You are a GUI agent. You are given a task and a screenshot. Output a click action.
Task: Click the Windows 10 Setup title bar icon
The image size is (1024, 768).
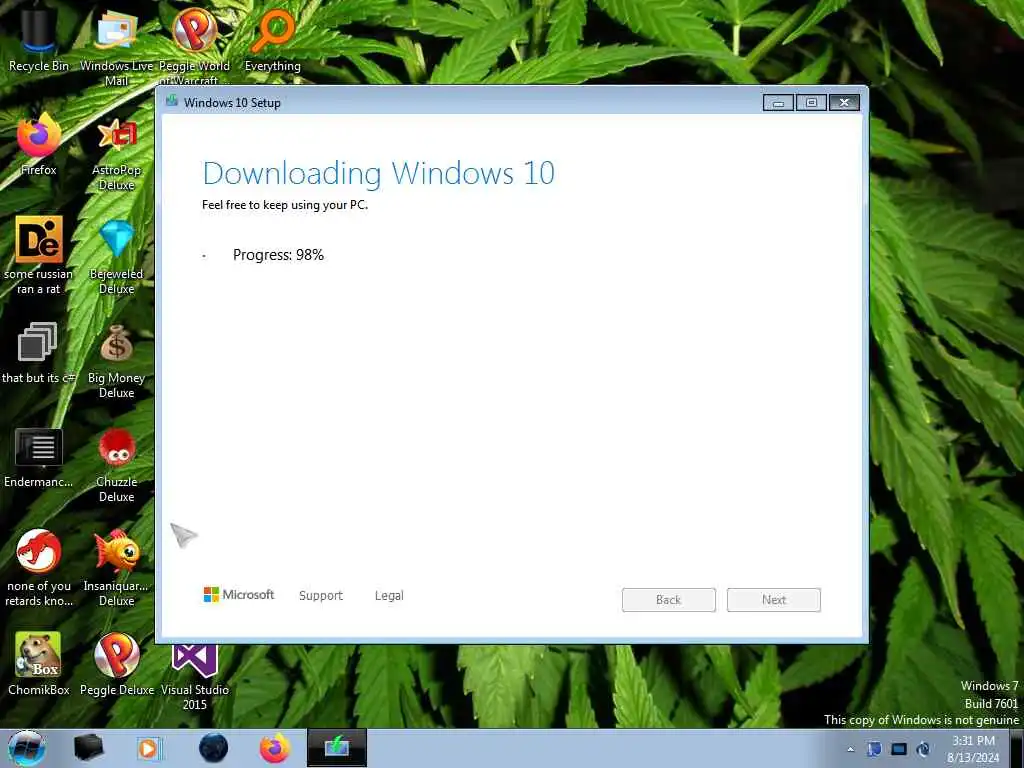pos(172,101)
